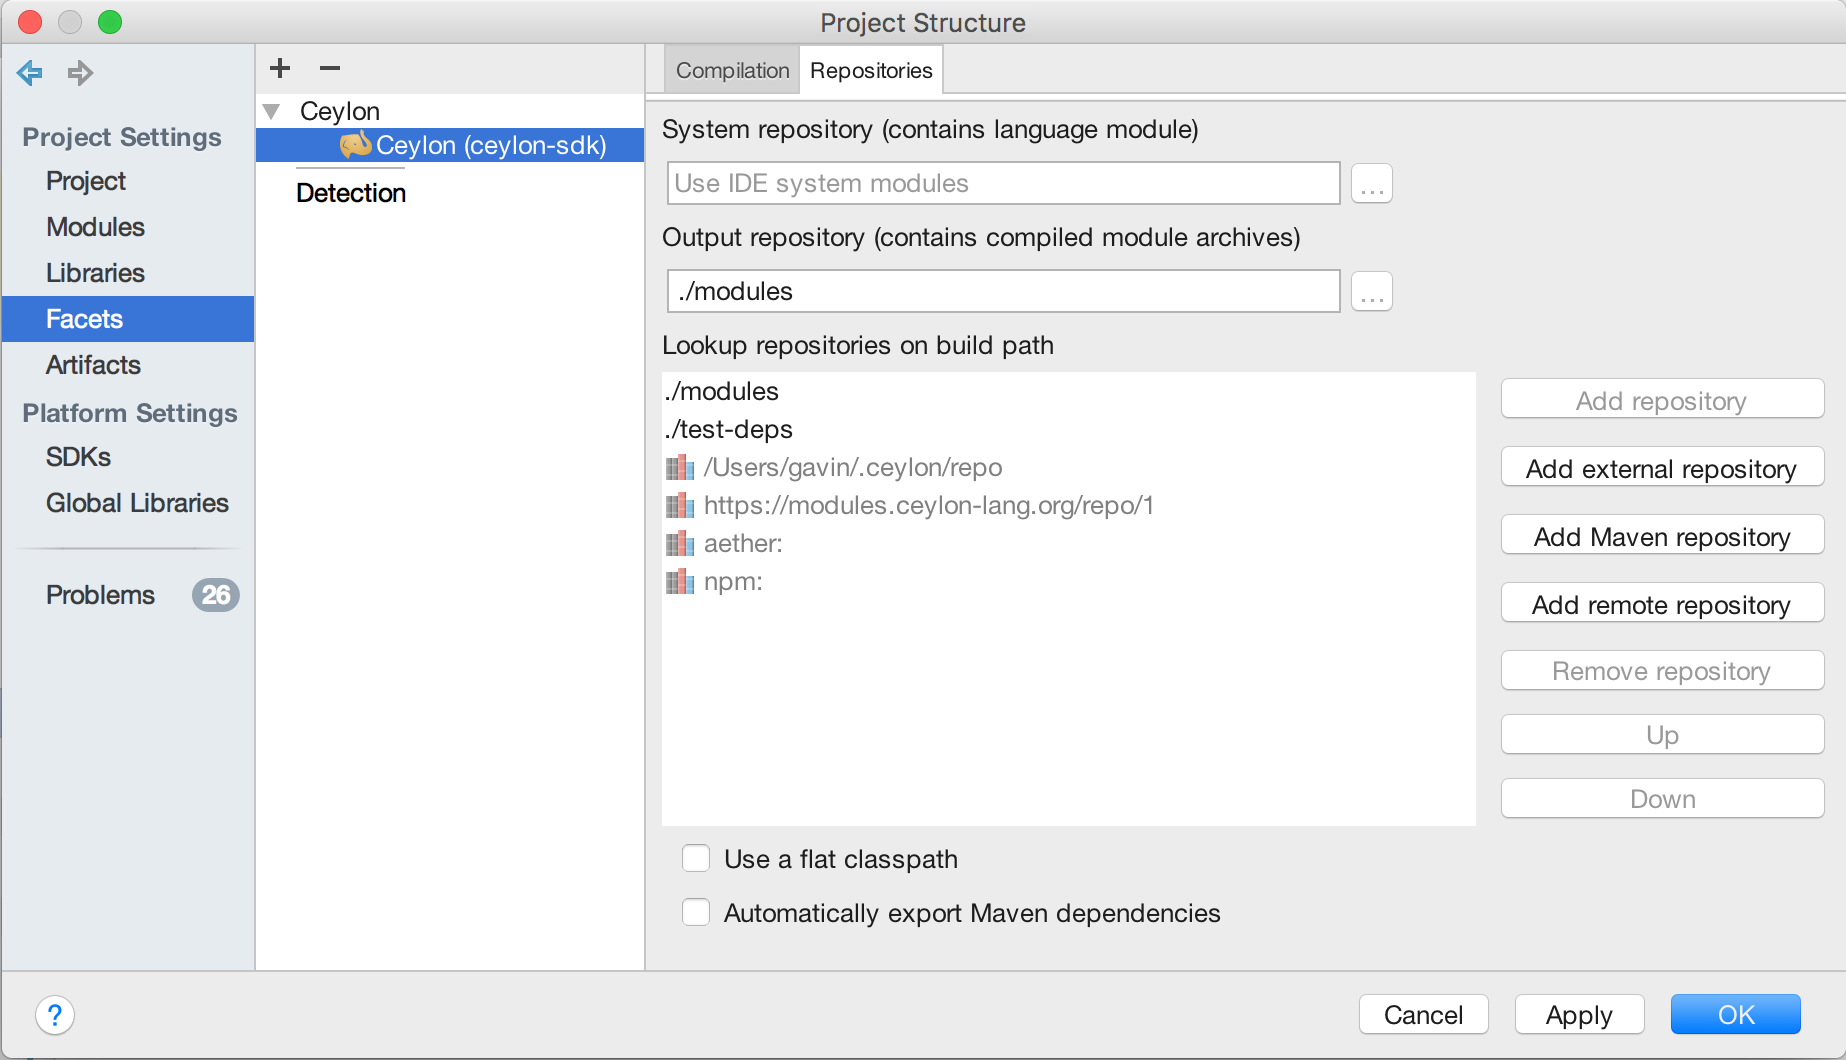Switch to the Compilation tab

pyautogui.click(x=732, y=70)
